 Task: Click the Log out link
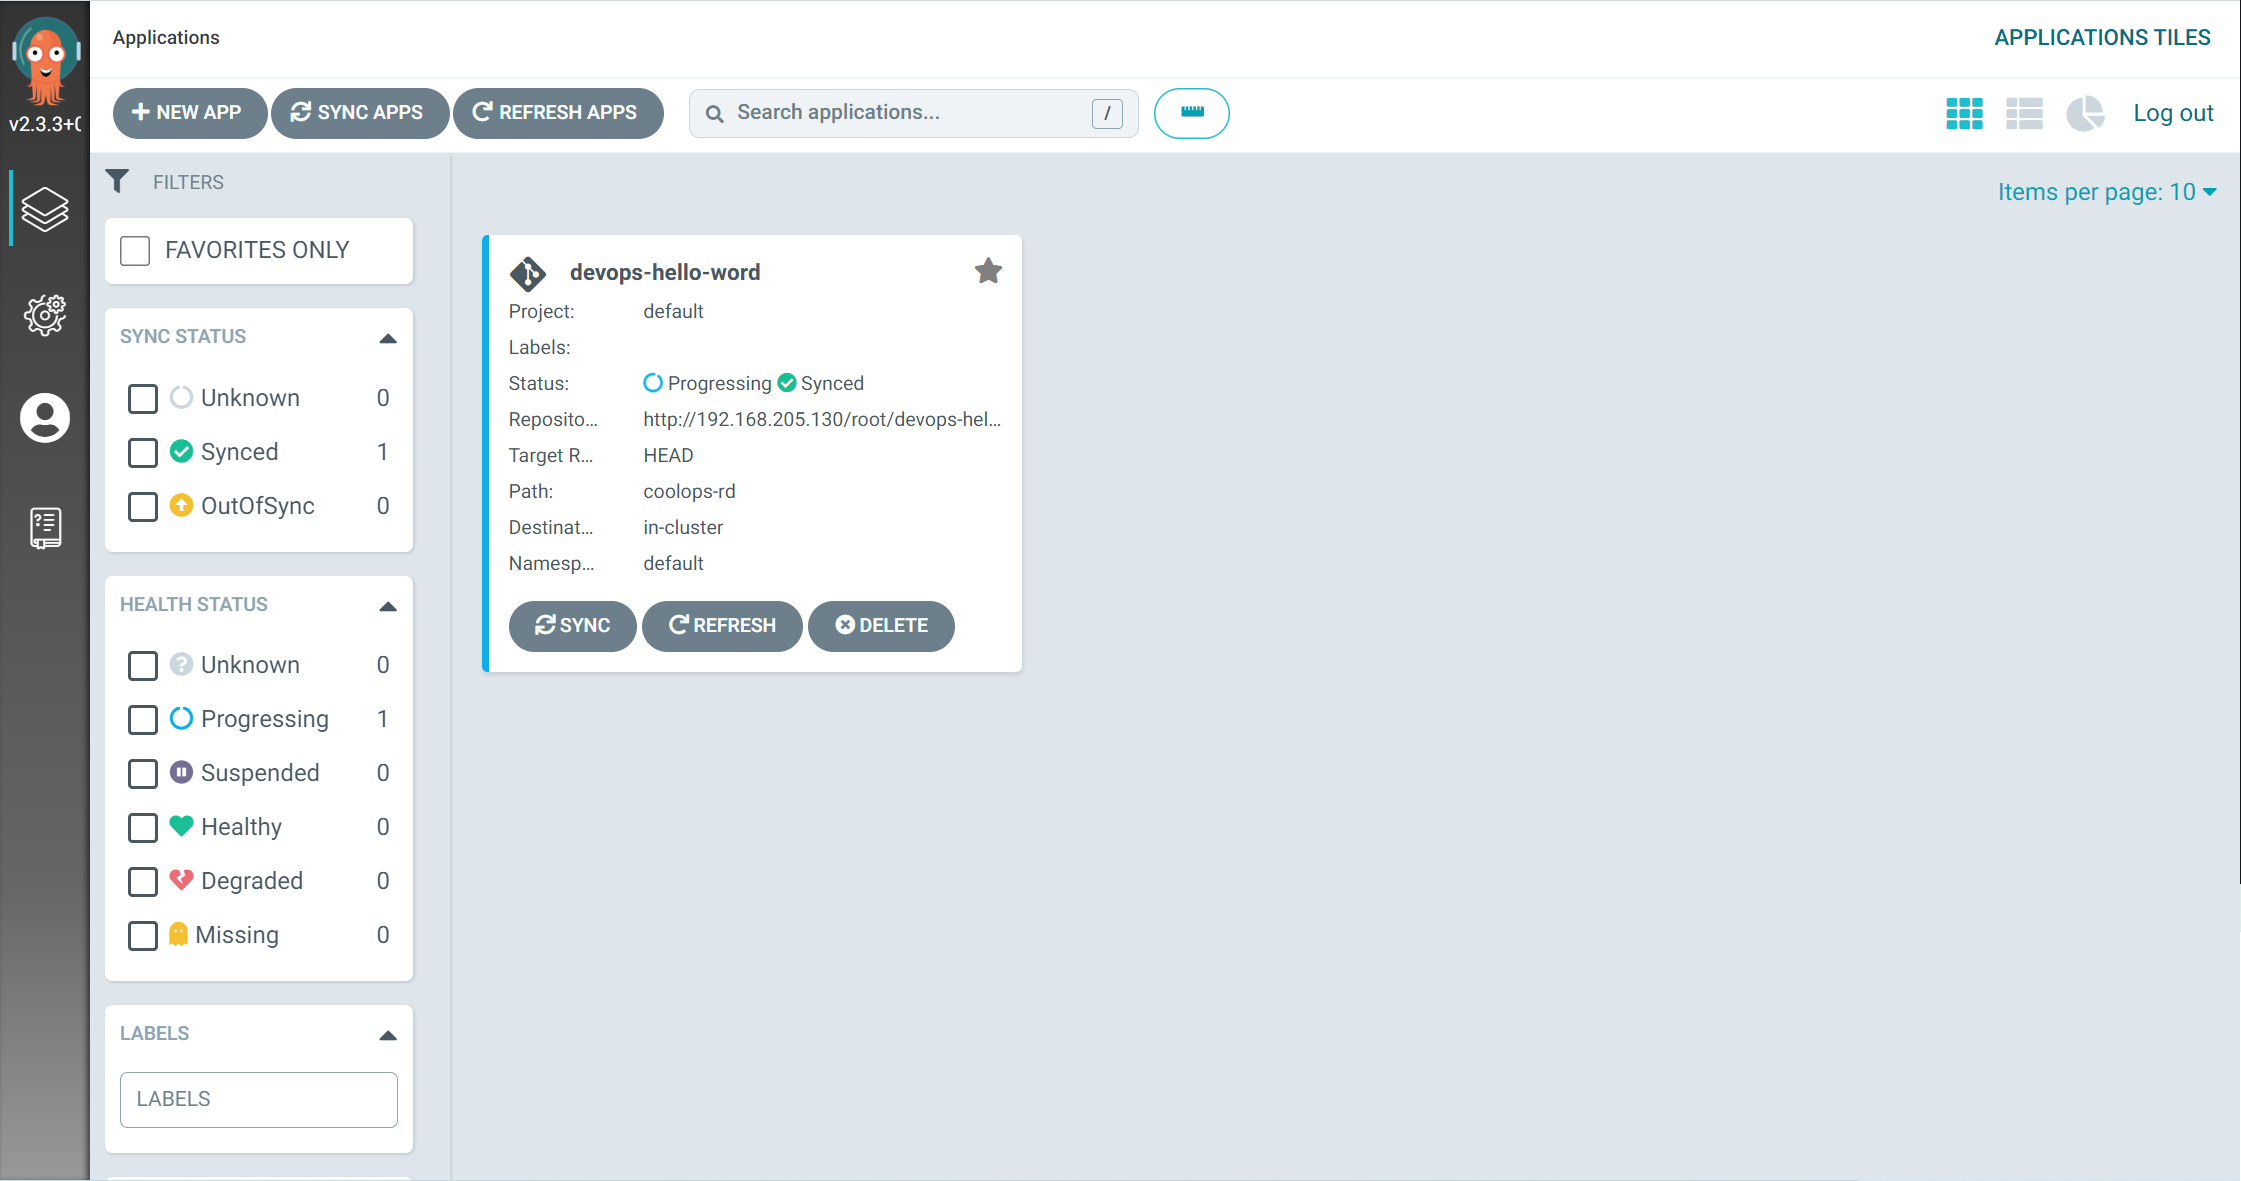pyautogui.click(x=2173, y=113)
